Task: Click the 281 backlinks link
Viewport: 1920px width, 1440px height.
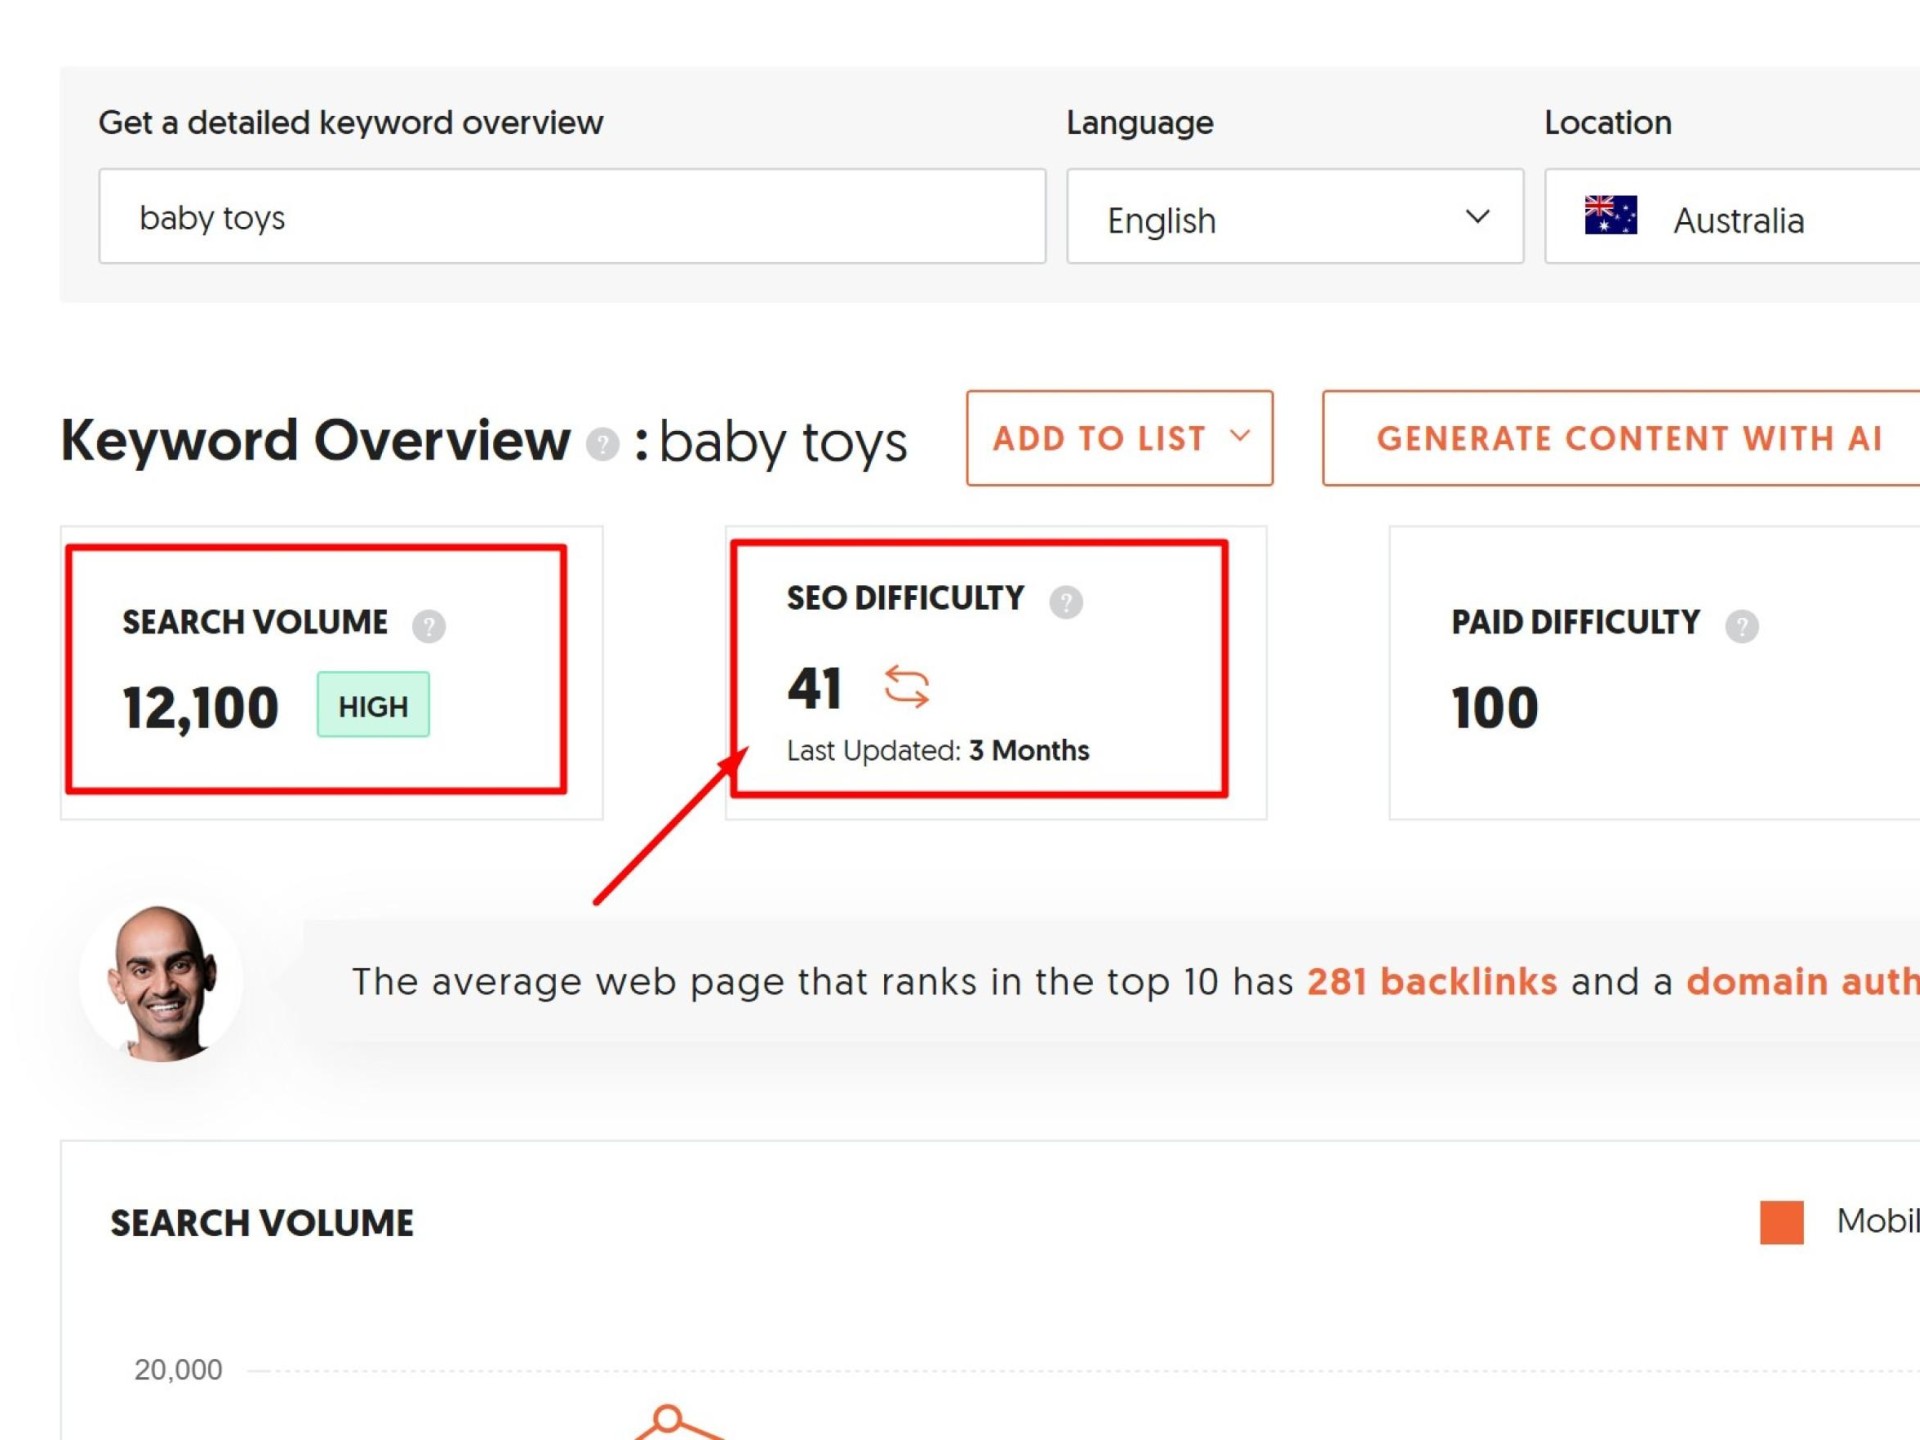Action: (1431, 982)
